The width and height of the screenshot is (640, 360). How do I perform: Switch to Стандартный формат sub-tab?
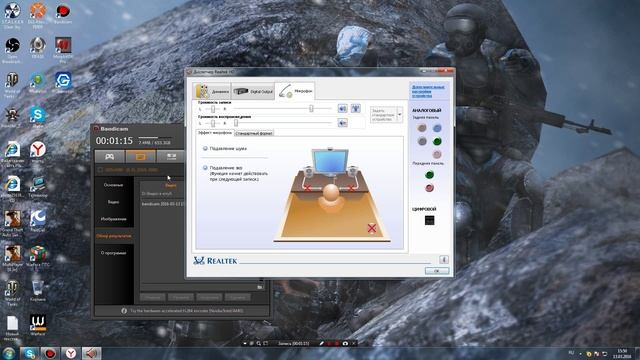pos(254,133)
